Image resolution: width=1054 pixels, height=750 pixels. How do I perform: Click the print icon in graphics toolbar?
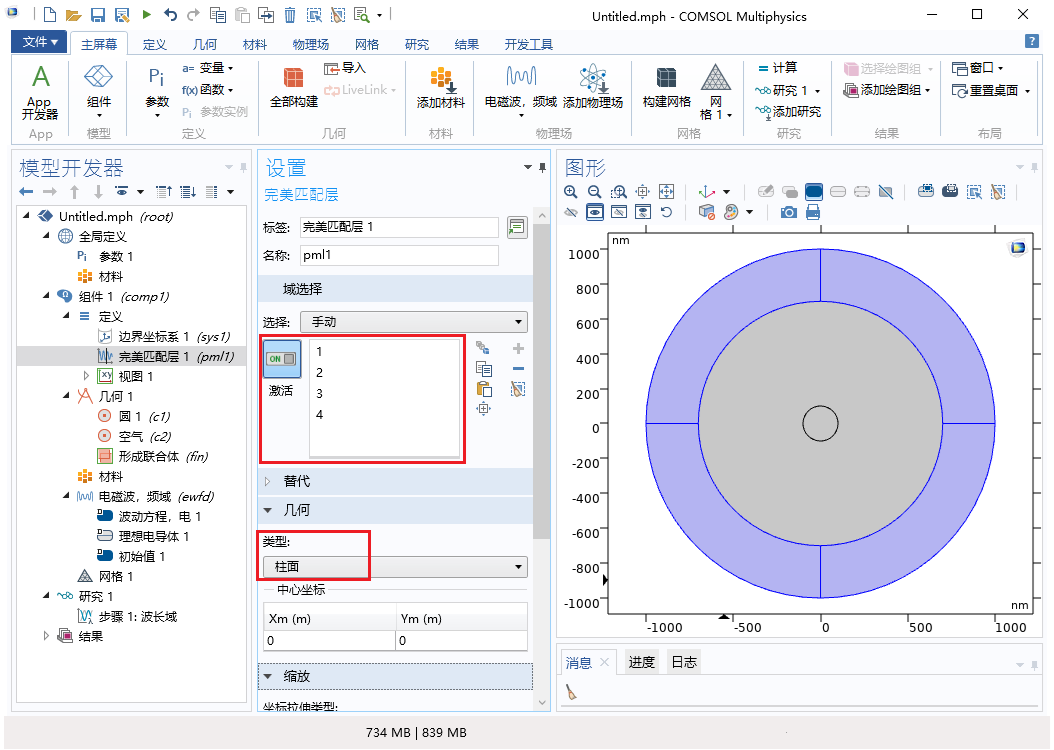[813, 212]
